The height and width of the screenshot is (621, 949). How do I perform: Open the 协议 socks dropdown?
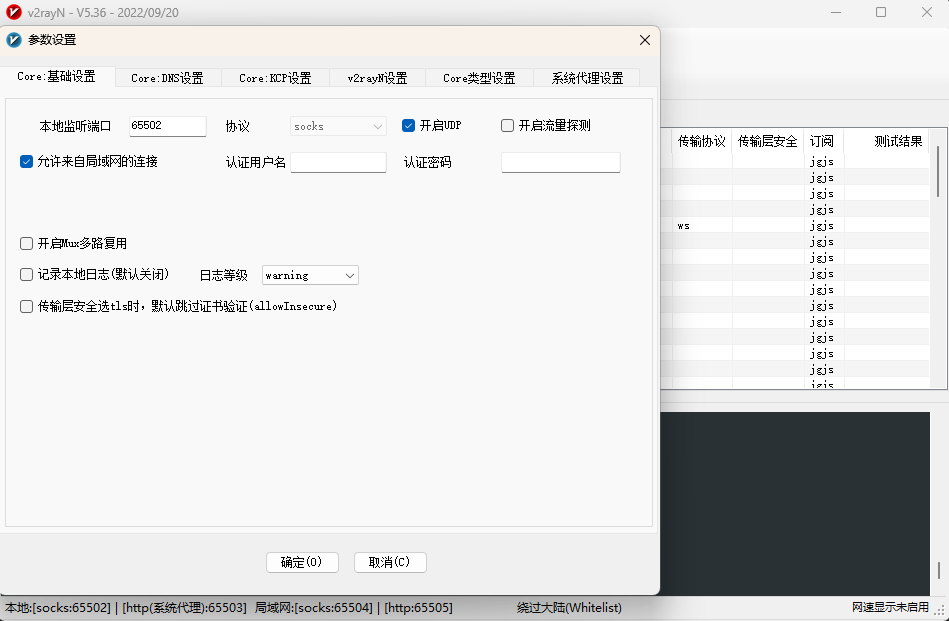point(338,127)
